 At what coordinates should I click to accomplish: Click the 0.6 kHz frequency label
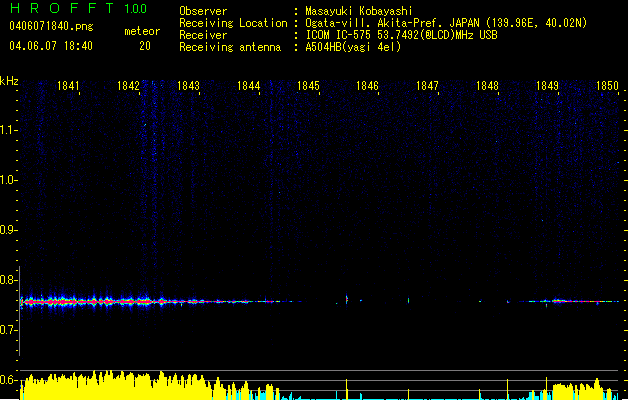(x=8, y=380)
